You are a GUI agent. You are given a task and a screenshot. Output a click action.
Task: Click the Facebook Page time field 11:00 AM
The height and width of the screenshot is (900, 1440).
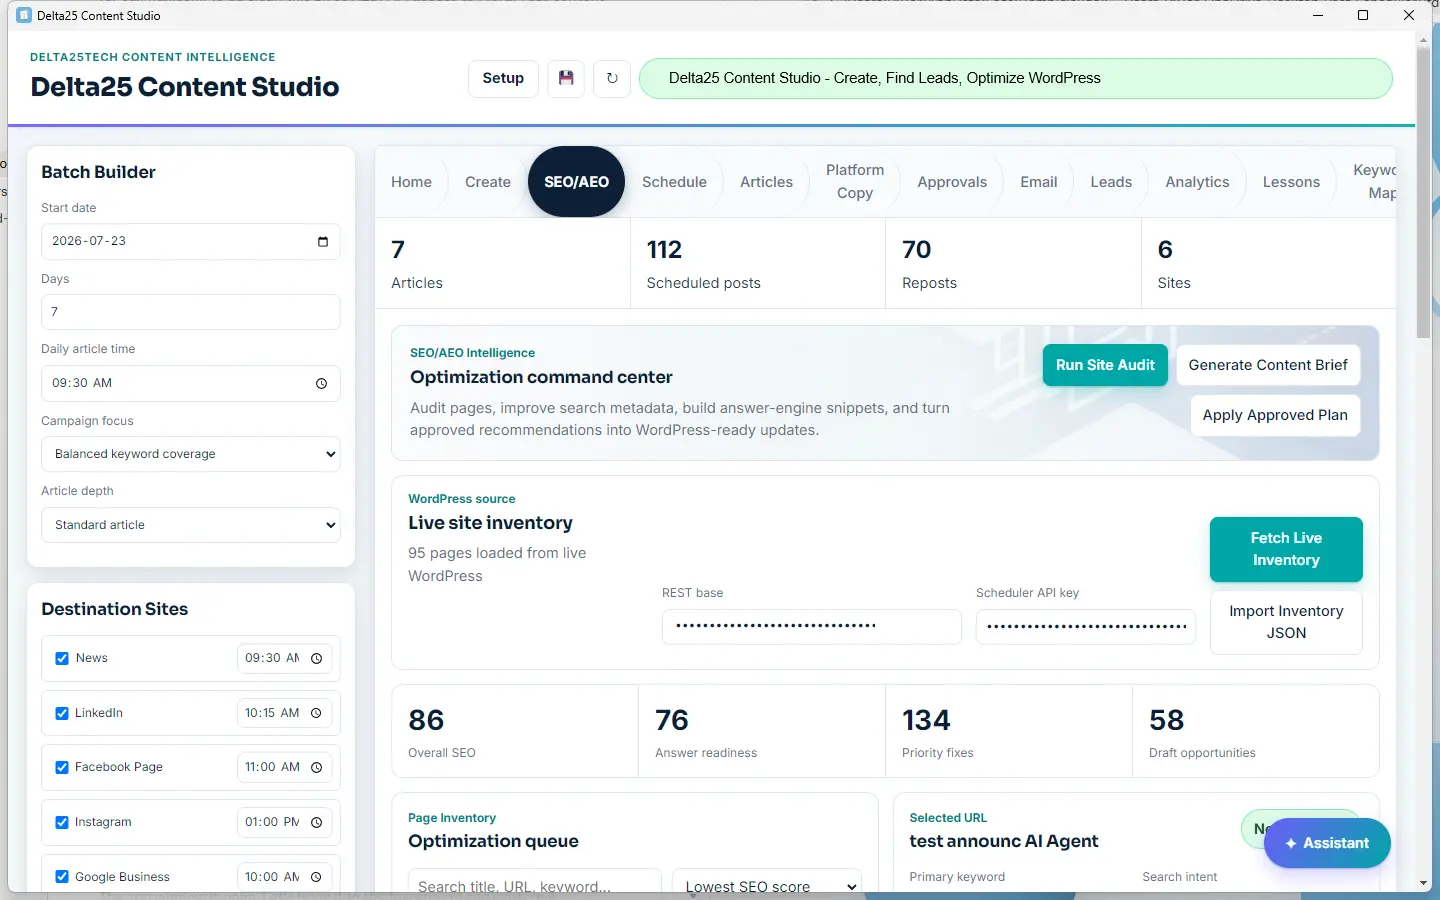point(285,768)
